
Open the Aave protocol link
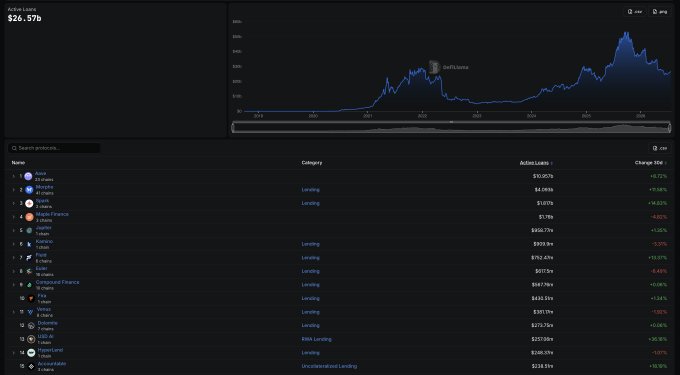[40, 173]
